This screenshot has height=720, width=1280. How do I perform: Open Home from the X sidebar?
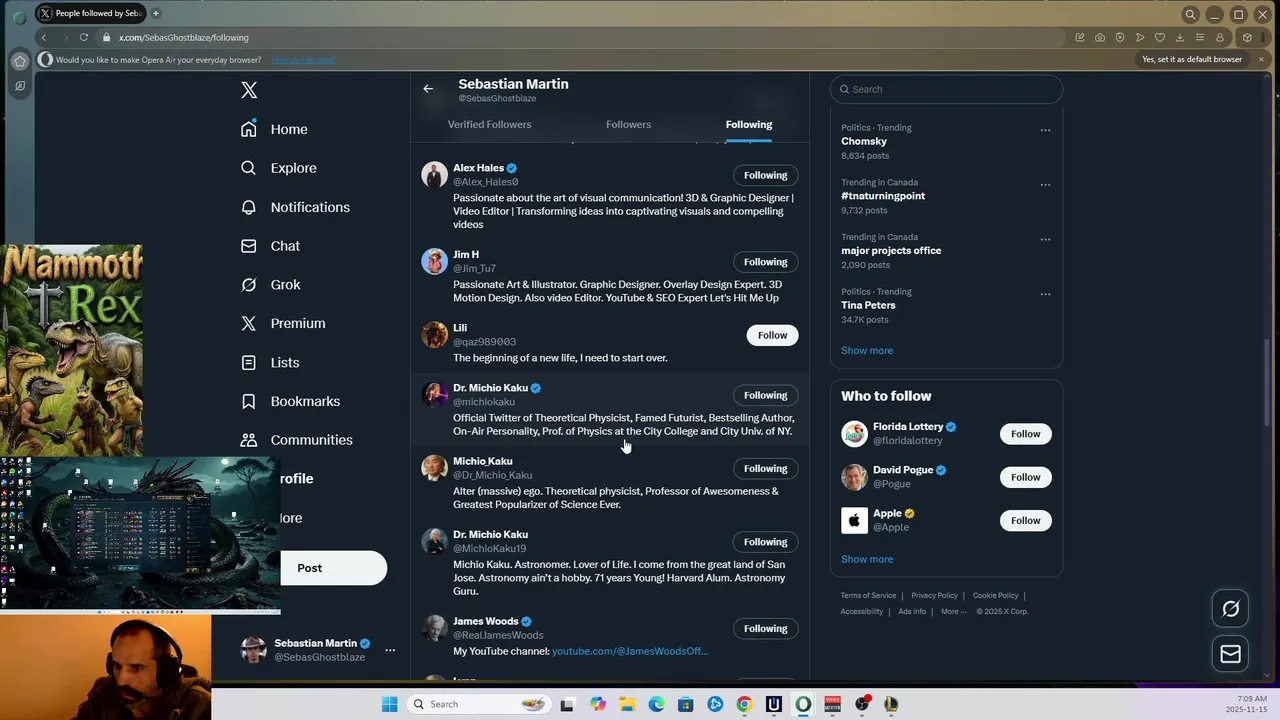click(x=274, y=129)
